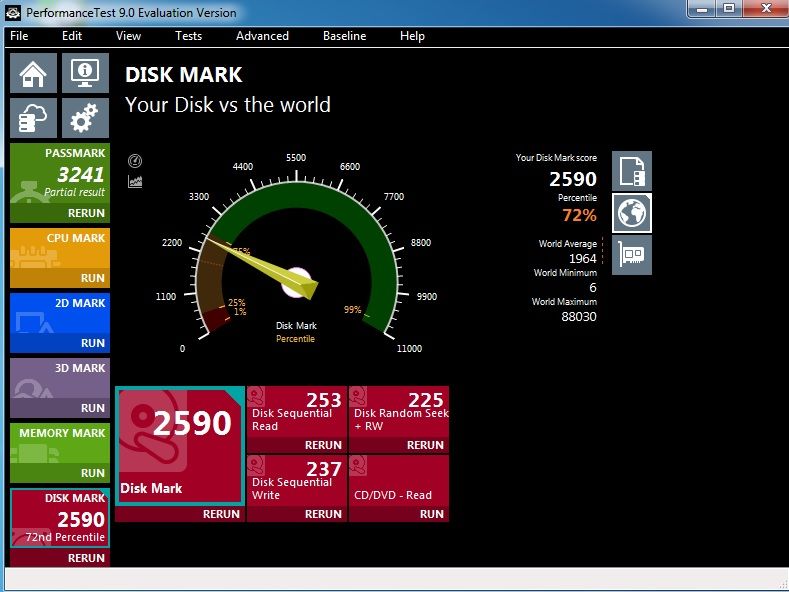Open the Tests menu
This screenshot has height=592, width=789.
(x=188, y=36)
